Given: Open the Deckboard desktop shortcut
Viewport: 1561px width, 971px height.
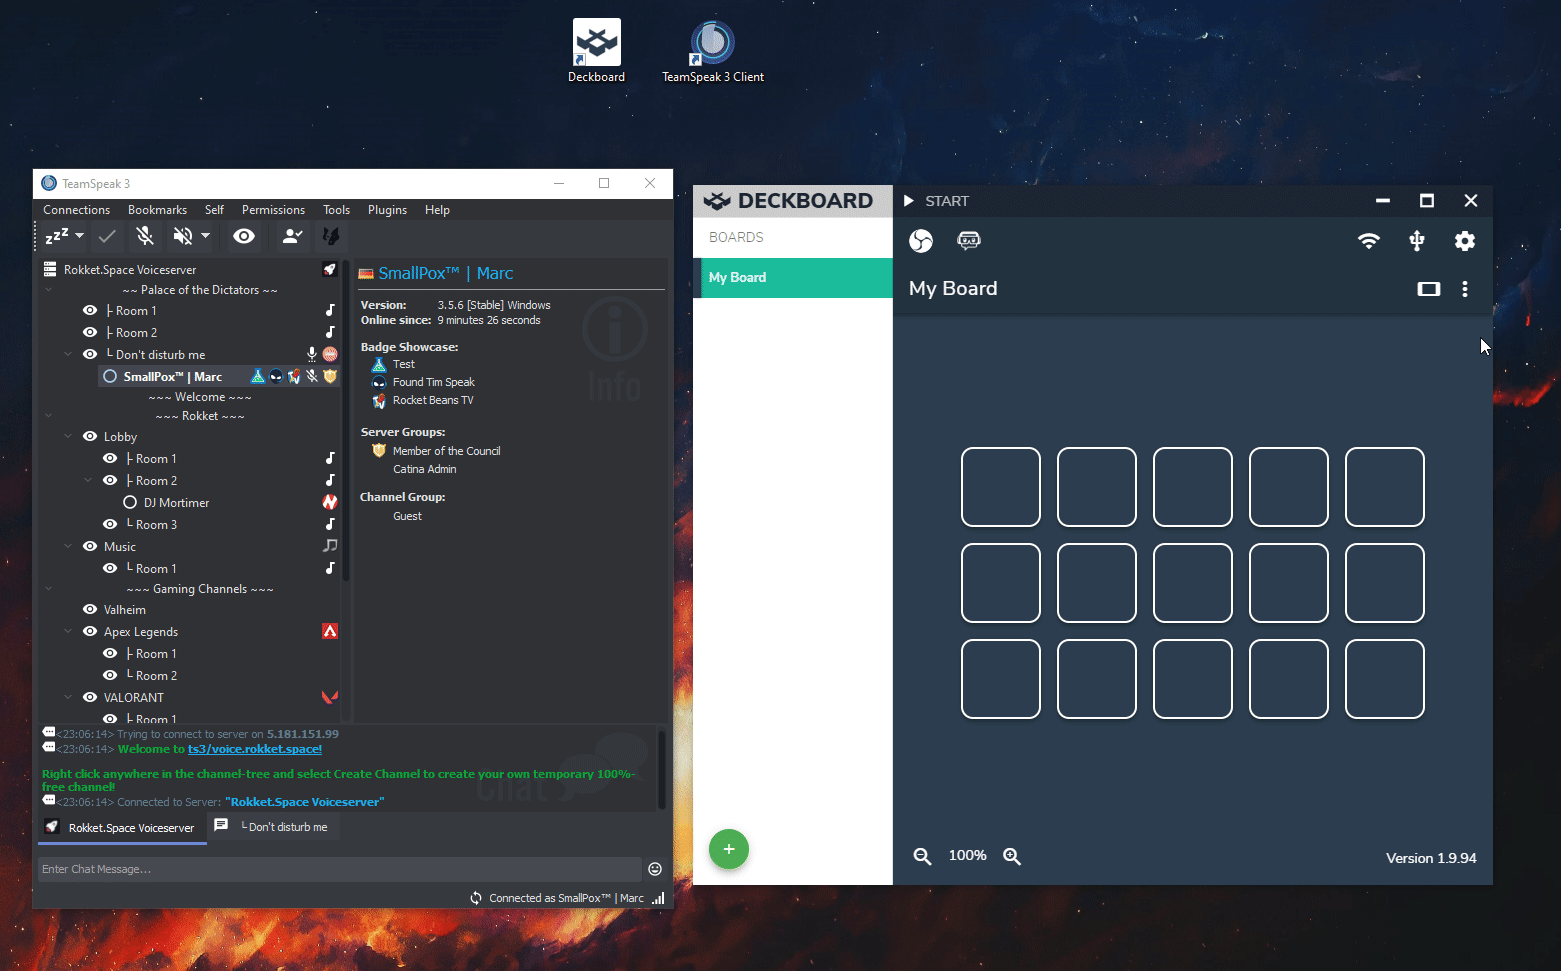Looking at the screenshot, I should (x=597, y=51).
